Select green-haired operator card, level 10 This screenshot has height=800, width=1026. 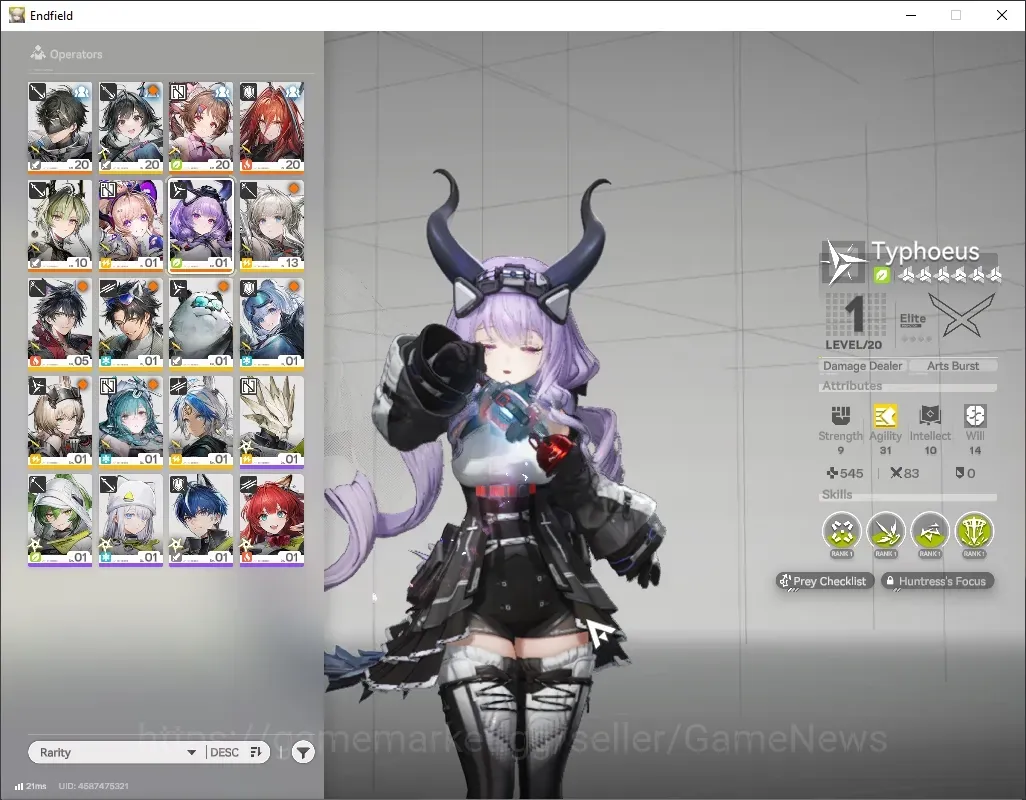pyautogui.click(x=60, y=225)
